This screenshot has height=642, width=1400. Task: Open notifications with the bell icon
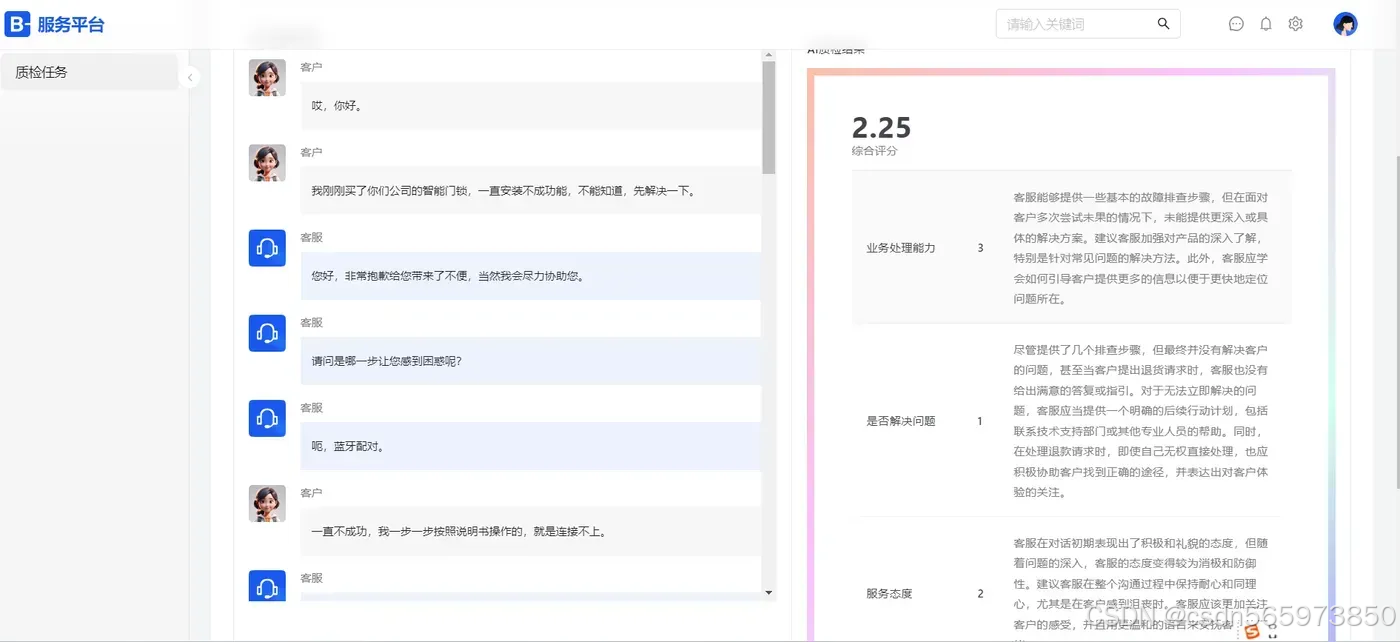pyautogui.click(x=1266, y=23)
